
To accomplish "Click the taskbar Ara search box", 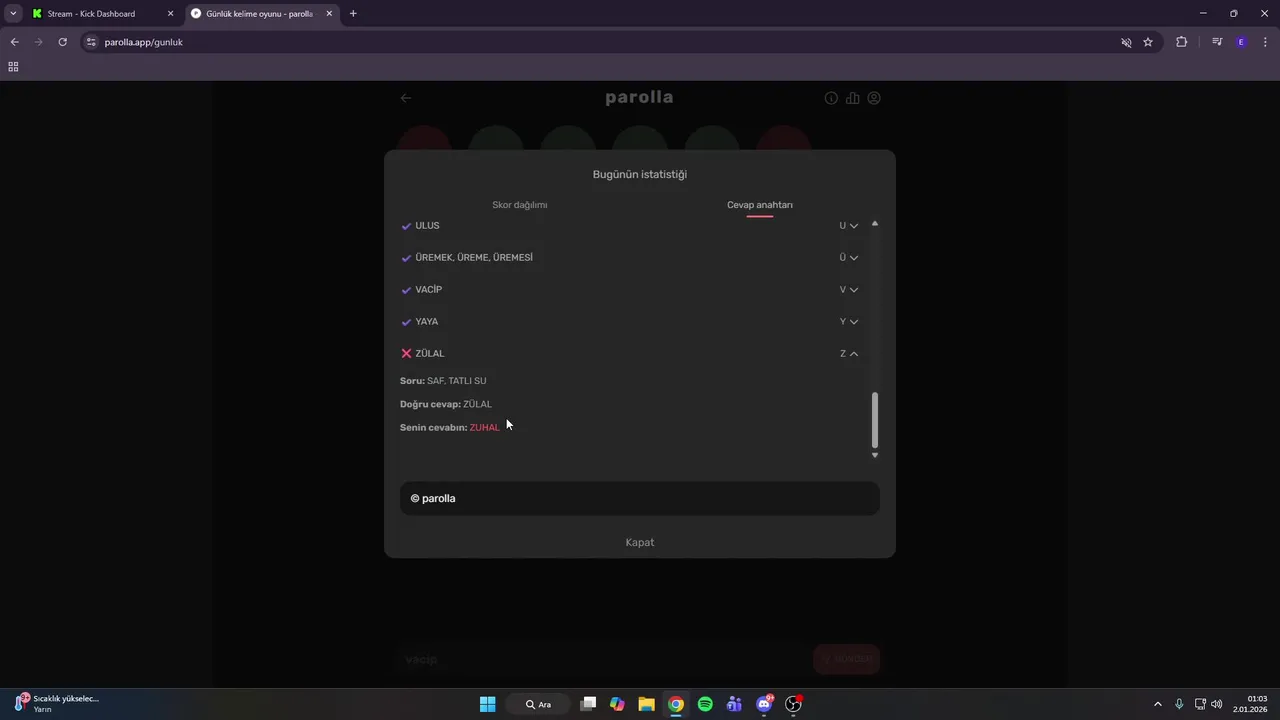I will [x=538, y=704].
